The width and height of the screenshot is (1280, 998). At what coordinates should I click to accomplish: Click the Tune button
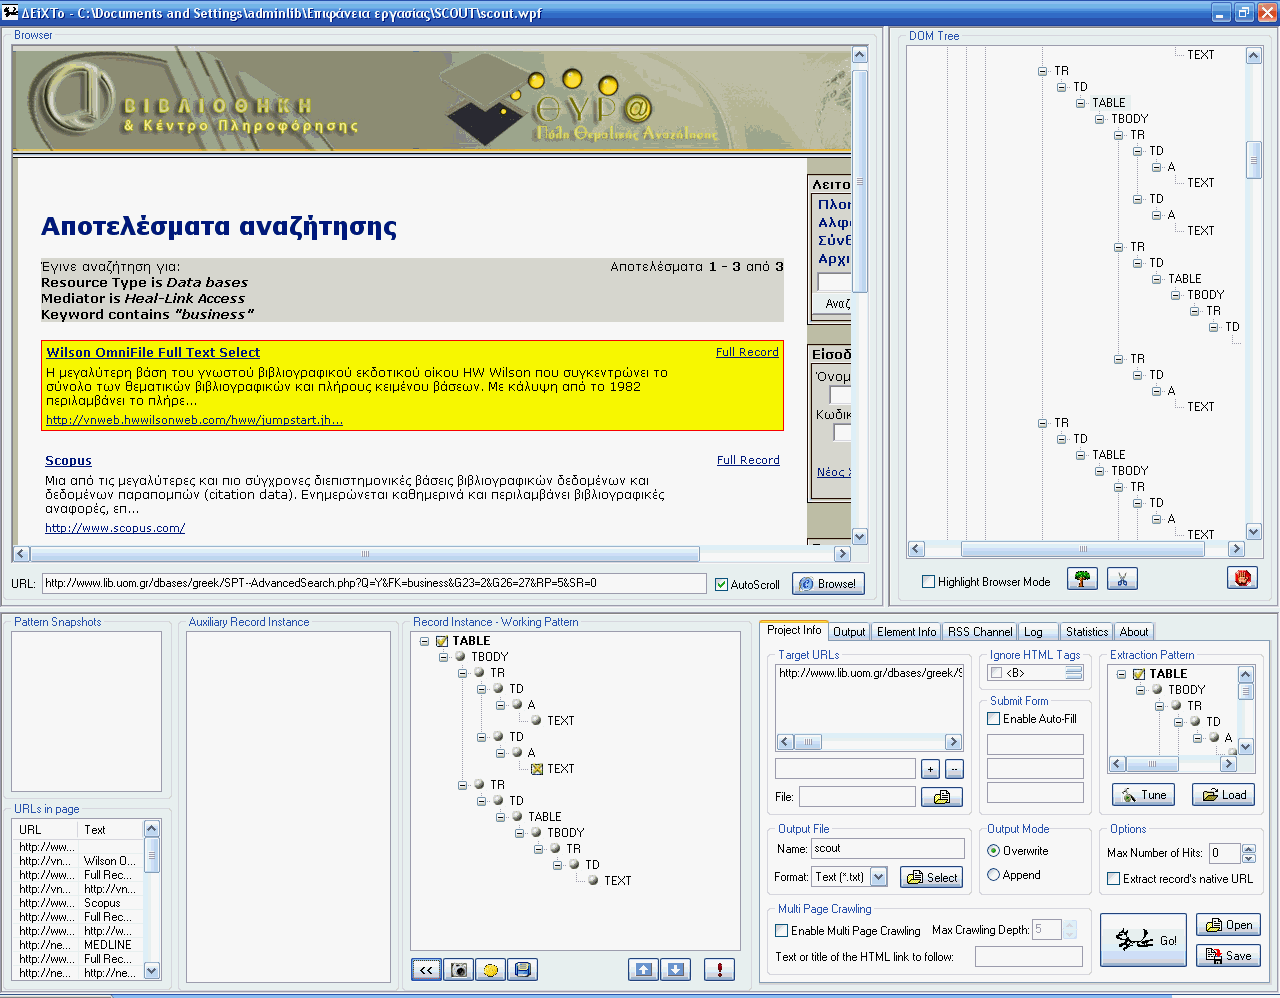(1143, 795)
